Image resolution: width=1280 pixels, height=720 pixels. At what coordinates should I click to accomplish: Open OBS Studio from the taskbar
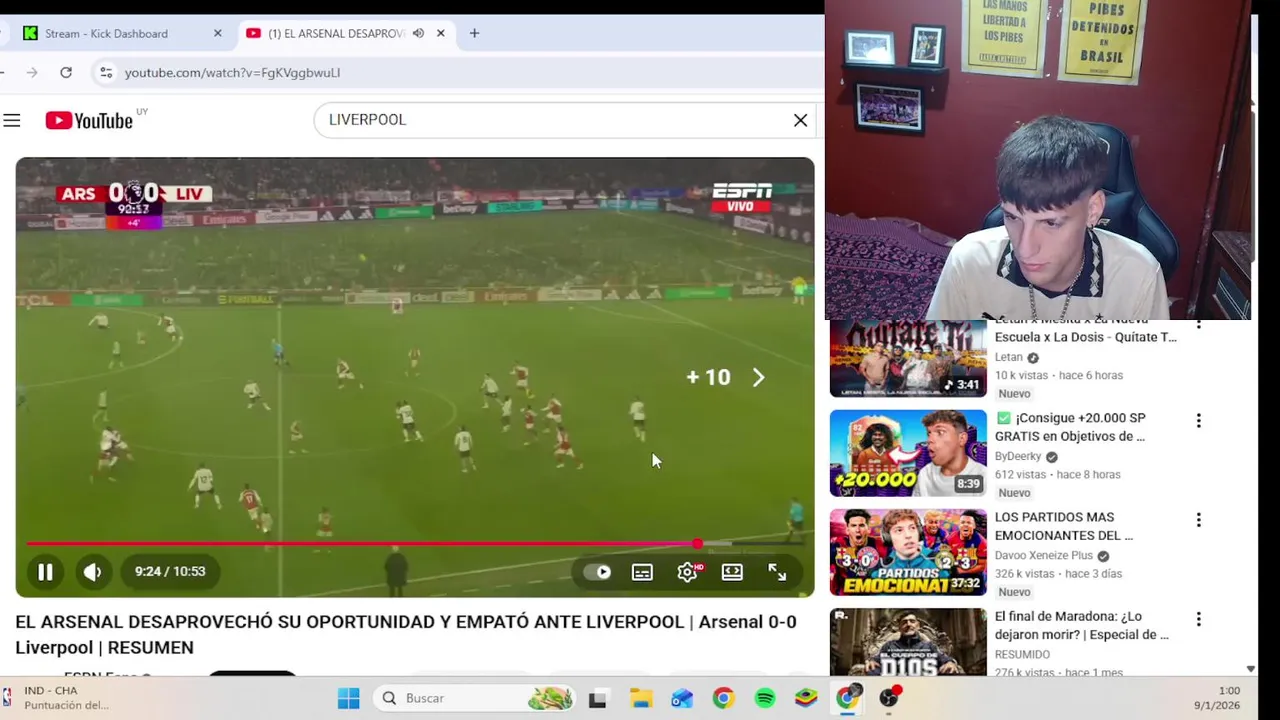click(889, 698)
